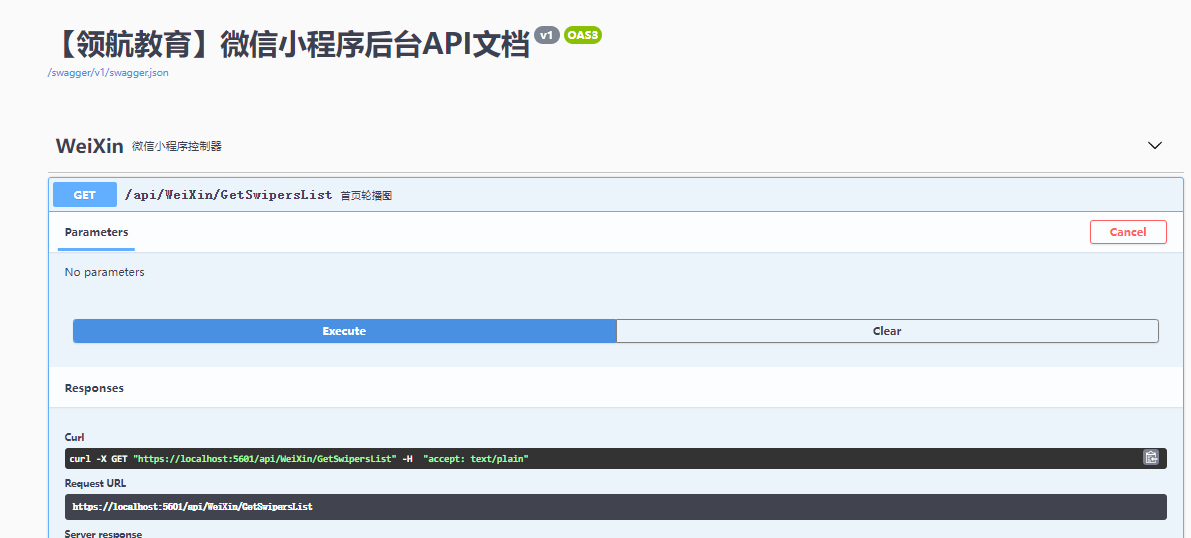
Task: Collapse the WeiXin section chevron
Action: [x=1155, y=145]
